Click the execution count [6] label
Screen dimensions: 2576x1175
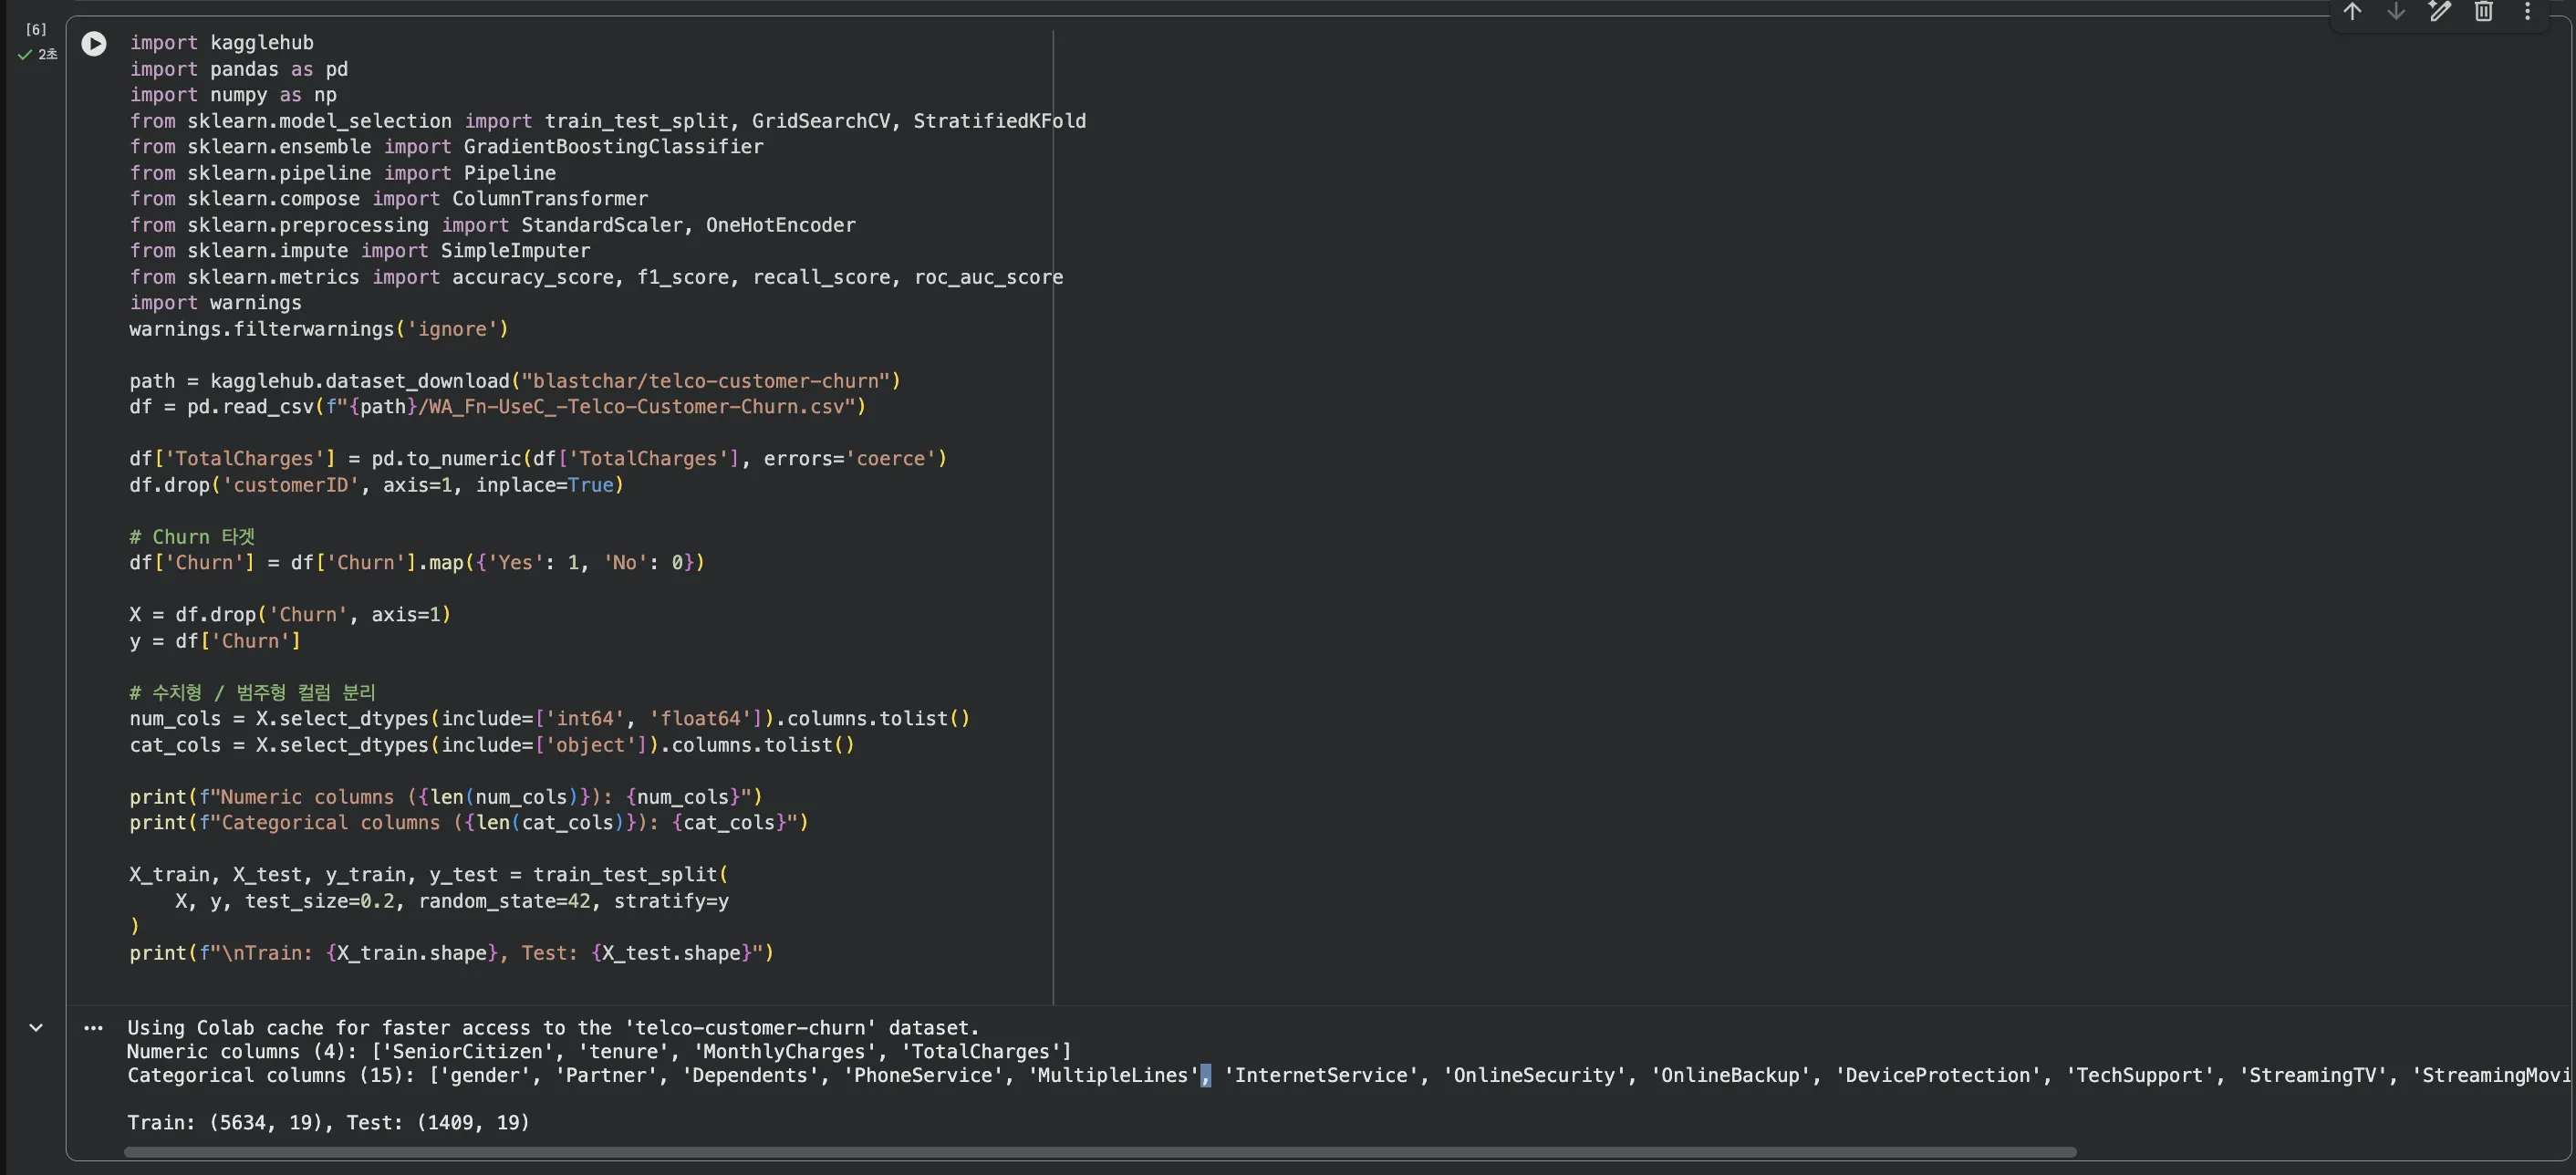(36, 29)
